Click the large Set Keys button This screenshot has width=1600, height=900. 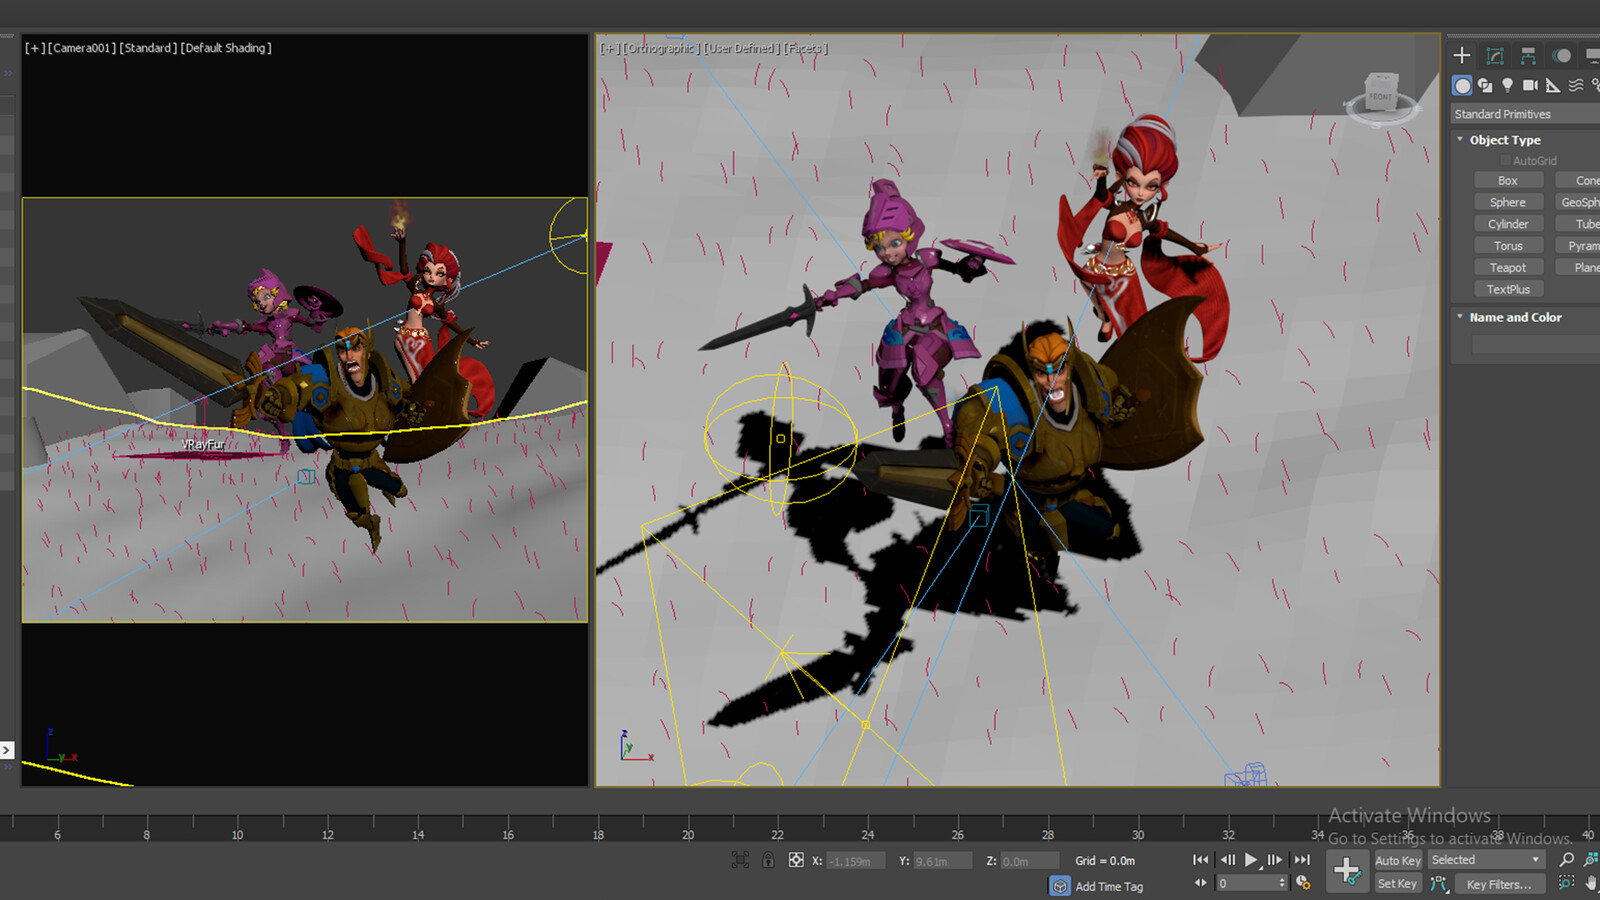(x=1347, y=871)
